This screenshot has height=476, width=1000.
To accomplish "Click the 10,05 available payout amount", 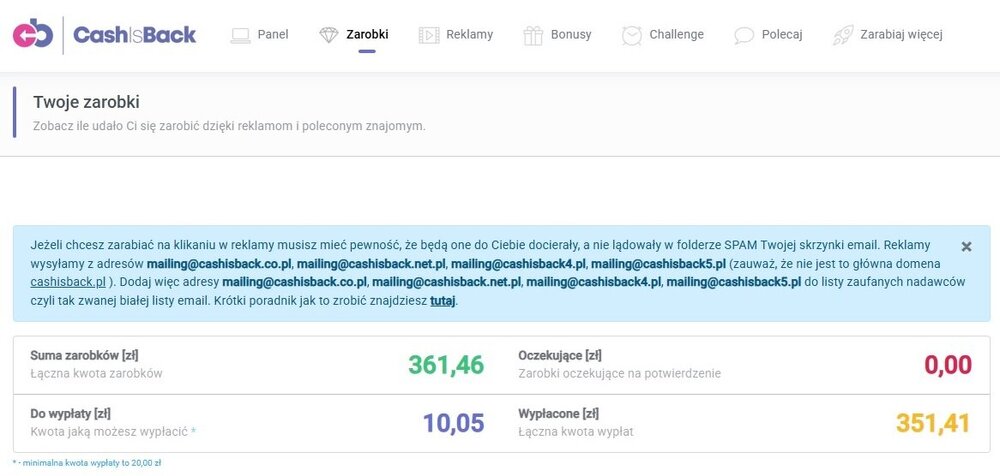I will coord(453,423).
